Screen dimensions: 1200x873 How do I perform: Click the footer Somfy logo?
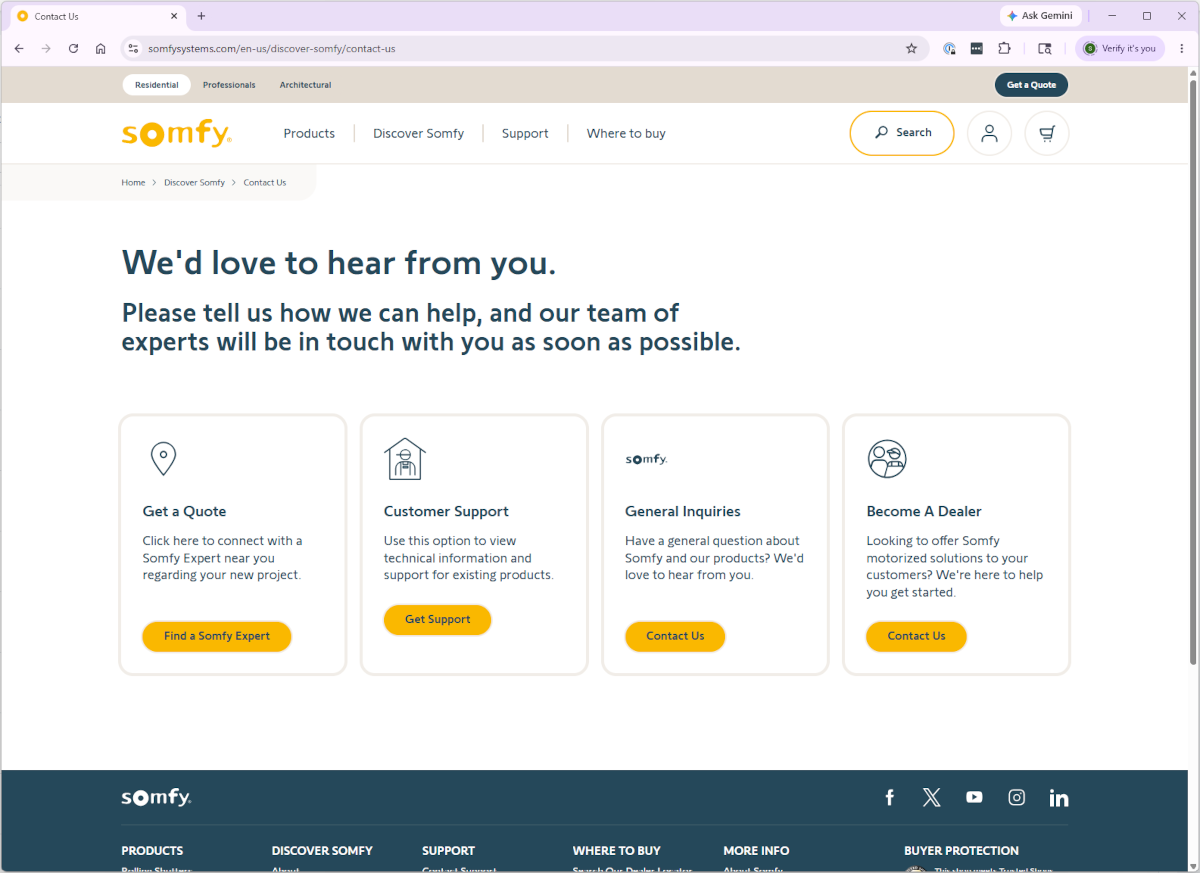point(156,797)
